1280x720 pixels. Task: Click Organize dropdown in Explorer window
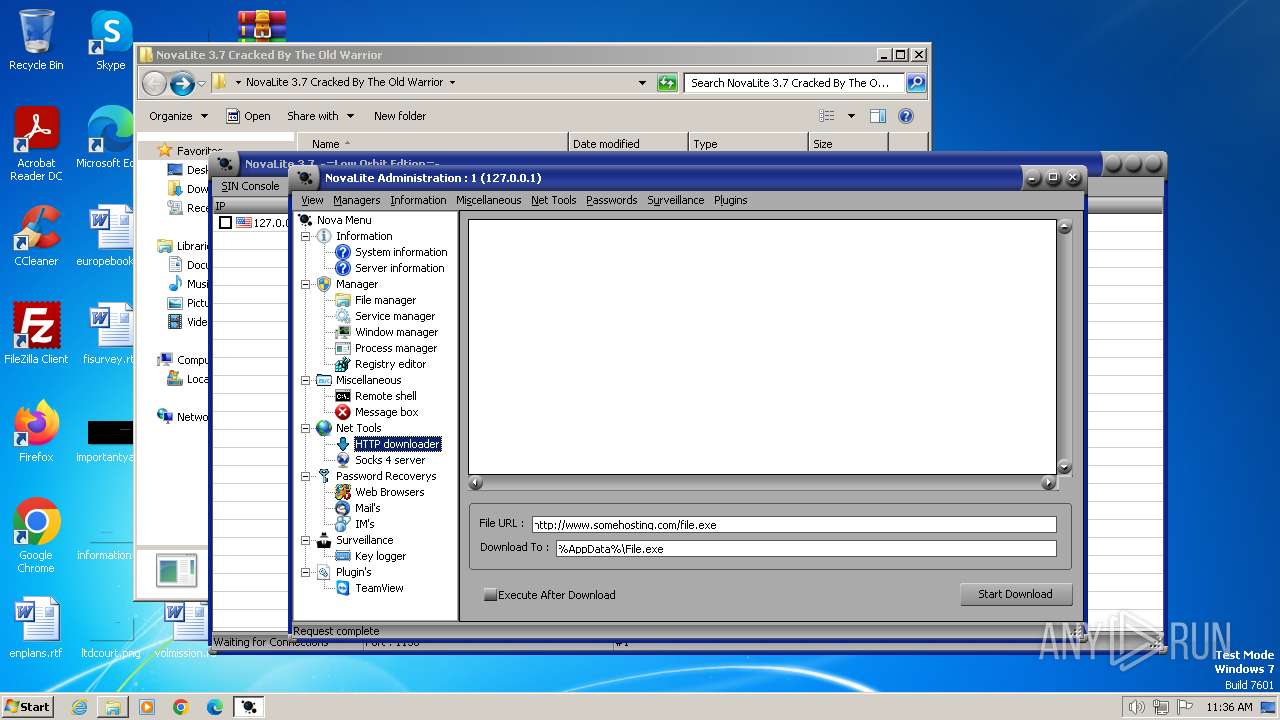click(x=178, y=116)
